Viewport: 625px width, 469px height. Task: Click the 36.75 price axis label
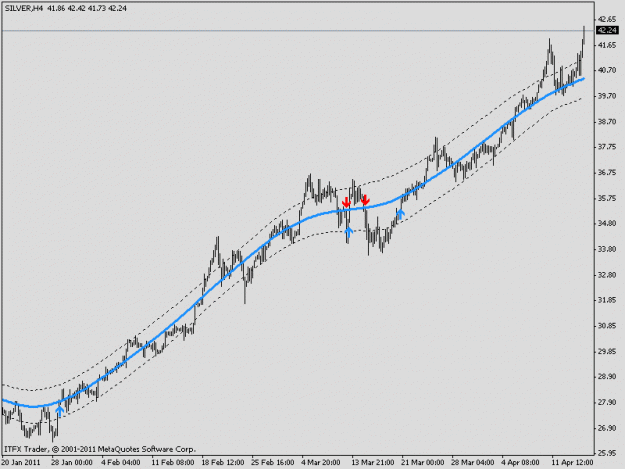[607, 173]
